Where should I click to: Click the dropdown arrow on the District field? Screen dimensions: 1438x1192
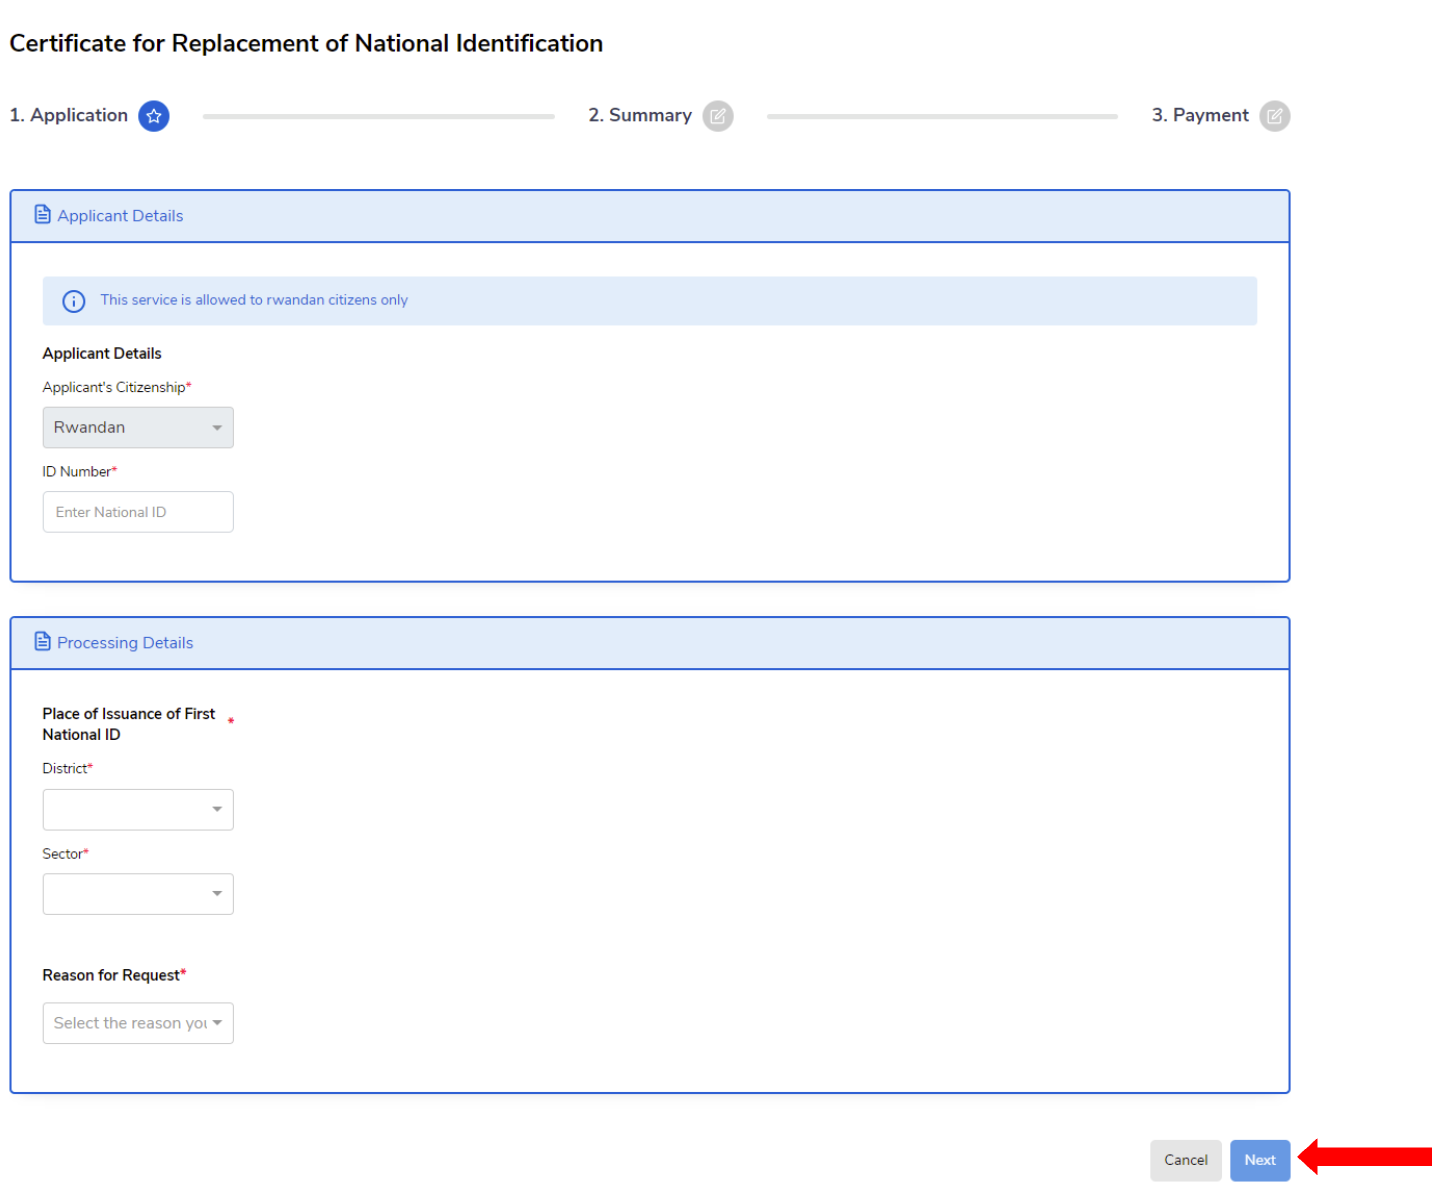click(x=217, y=809)
